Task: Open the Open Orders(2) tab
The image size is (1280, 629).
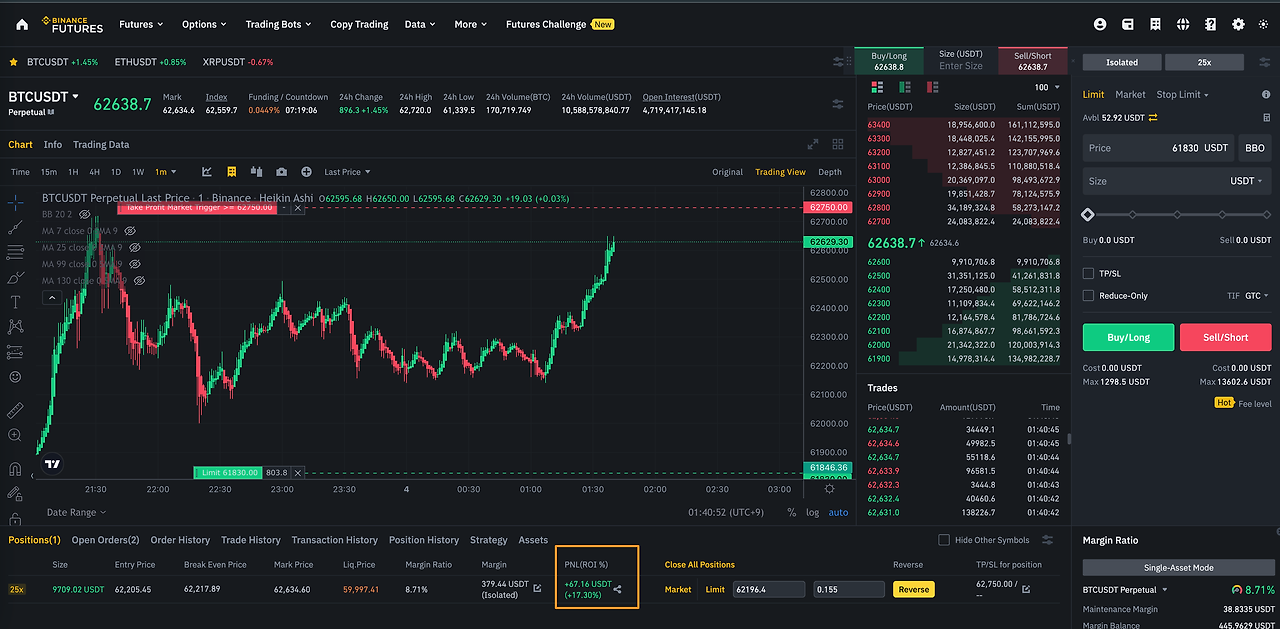Action: coord(105,540)
